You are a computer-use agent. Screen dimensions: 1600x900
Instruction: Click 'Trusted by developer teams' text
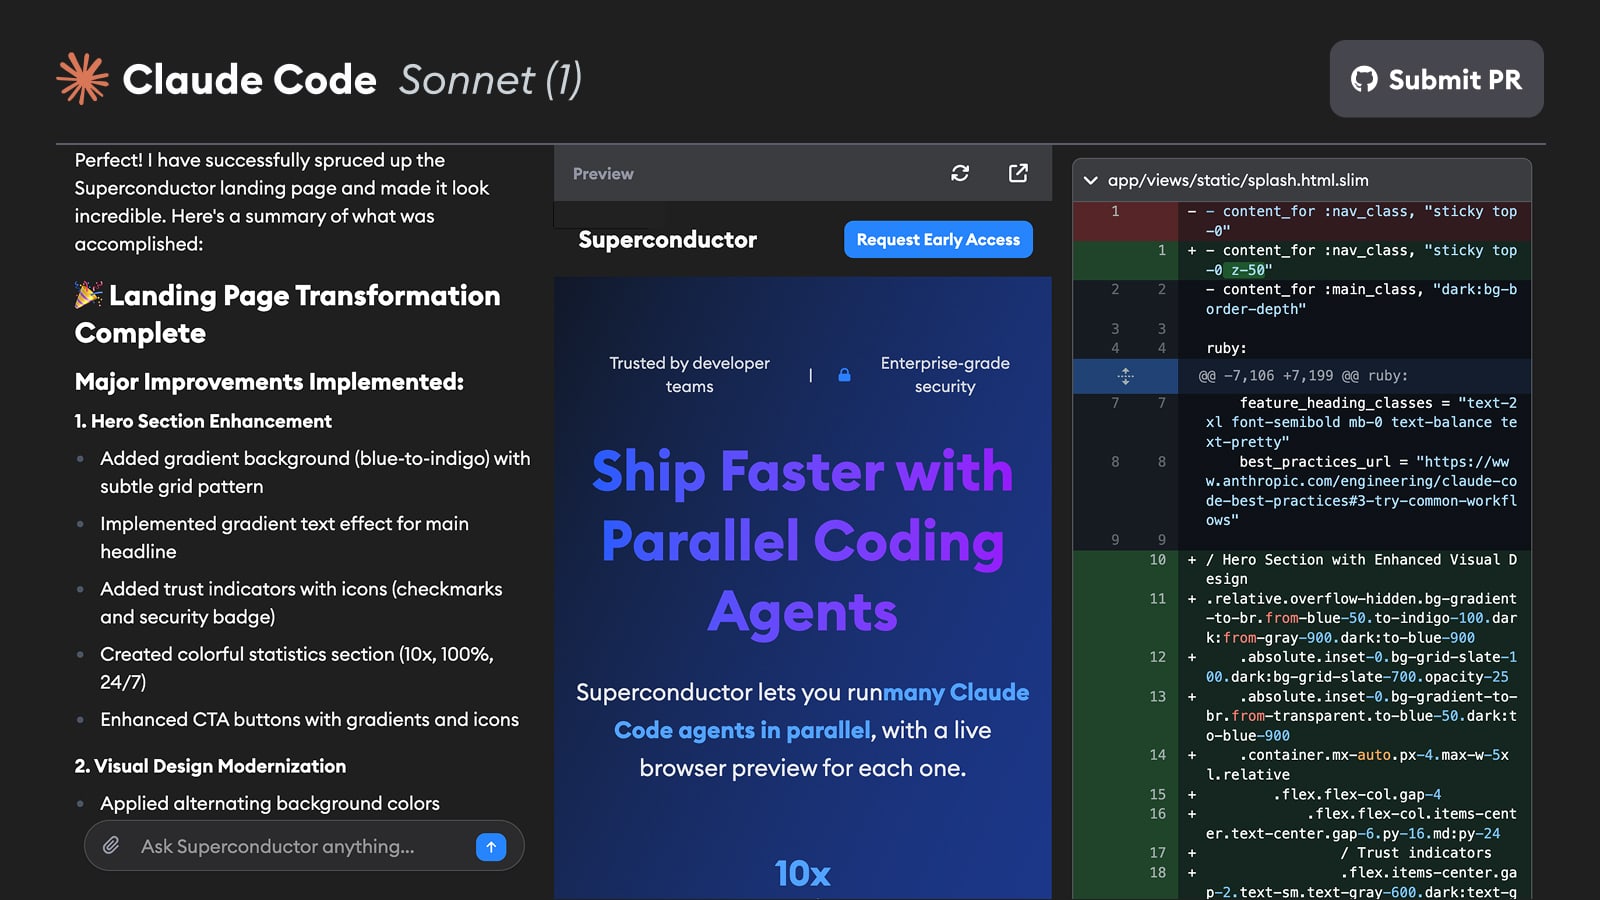point(690,375)
